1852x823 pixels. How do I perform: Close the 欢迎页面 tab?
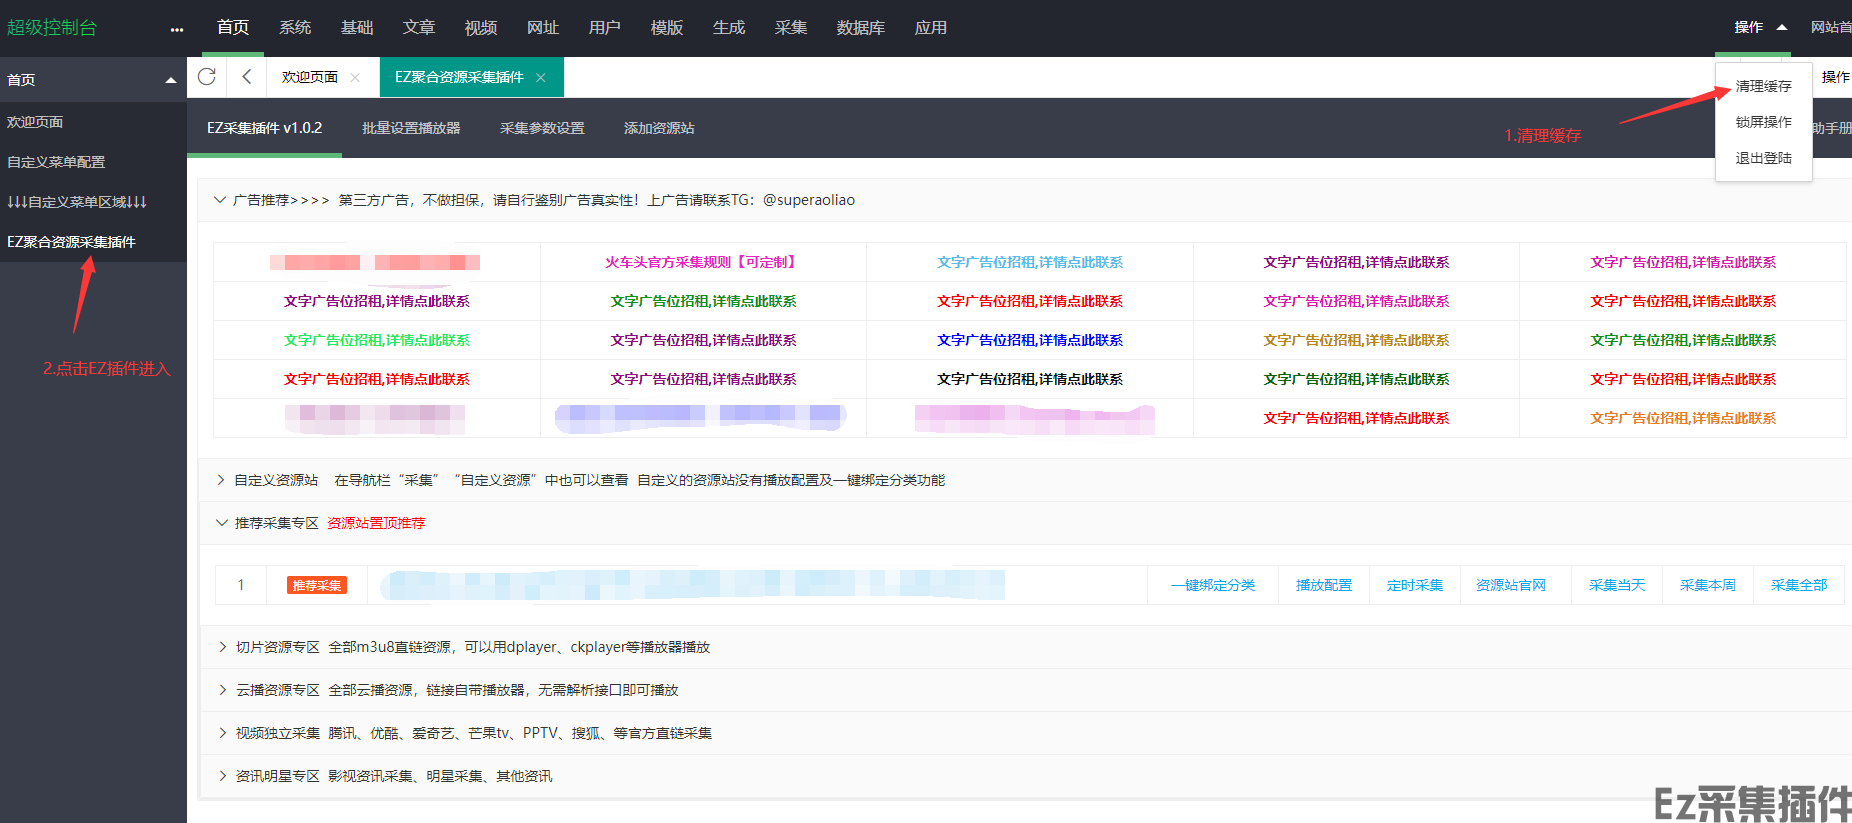point(355,77)
